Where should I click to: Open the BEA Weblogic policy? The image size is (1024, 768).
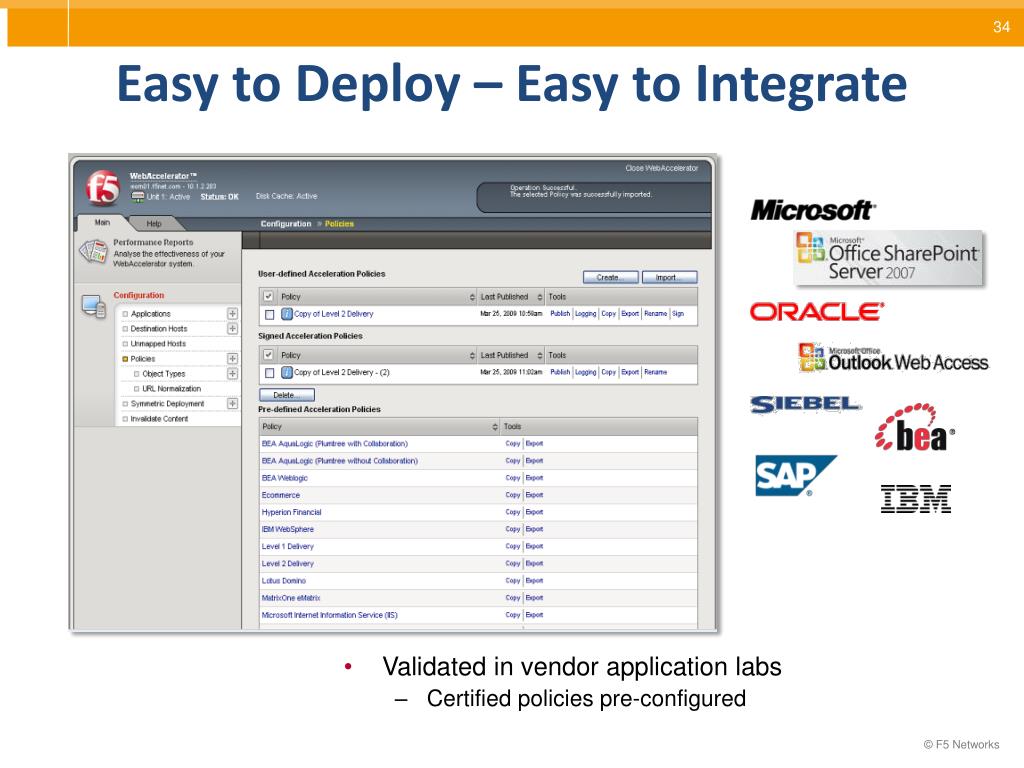click(285, 478)
